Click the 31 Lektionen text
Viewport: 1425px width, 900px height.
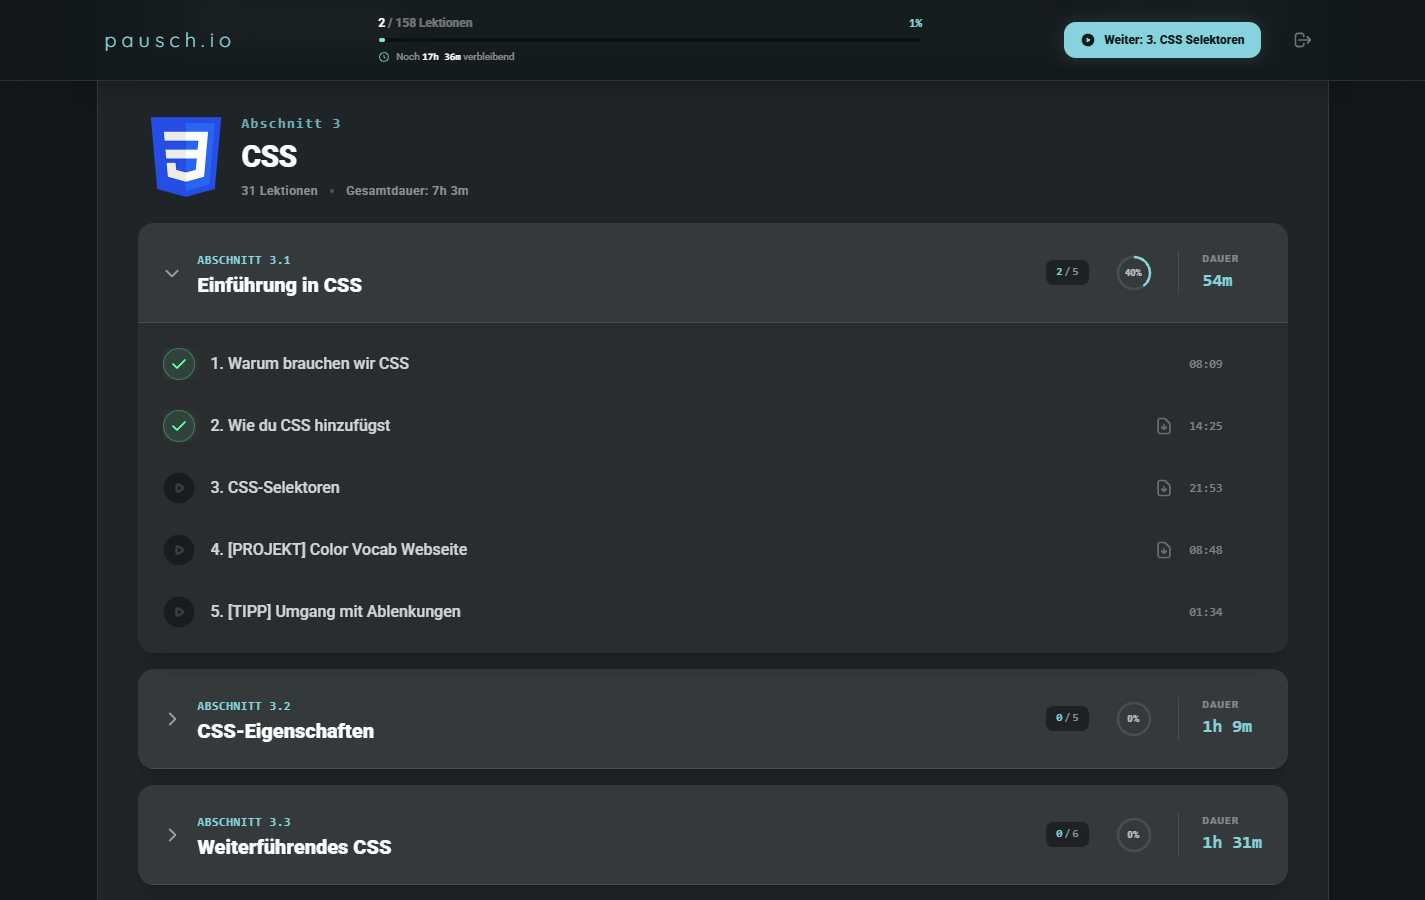[x=279, y=191]
